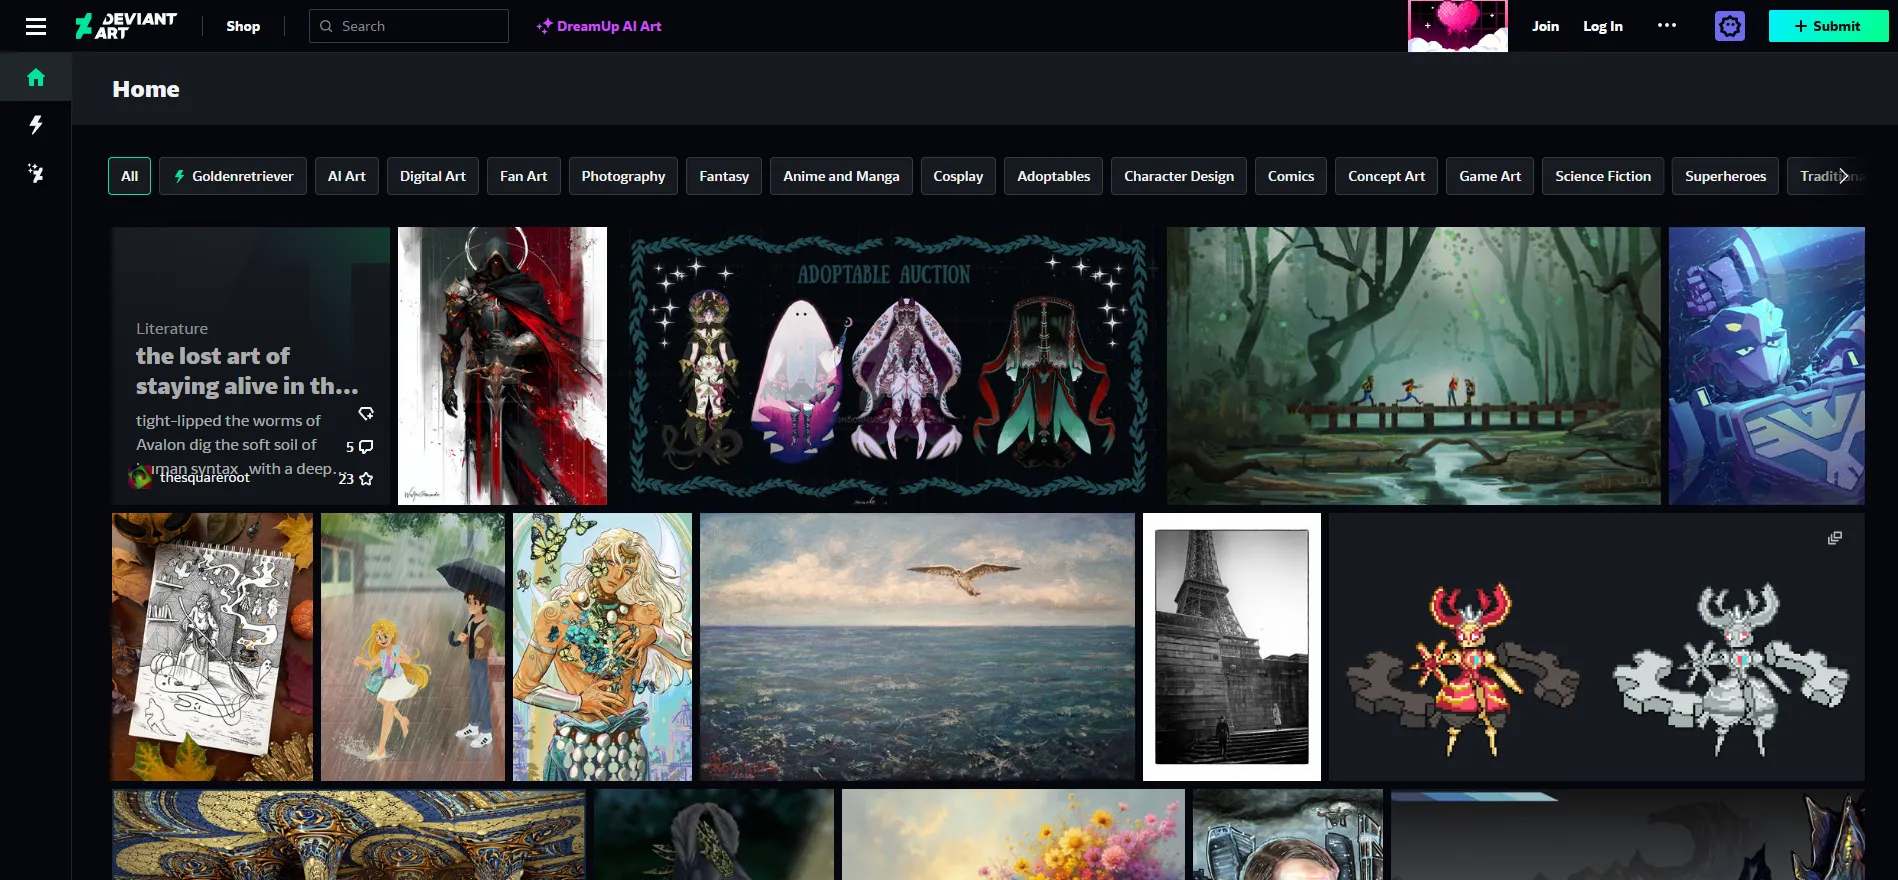The width and height of the screenshot is (1898, 880).
Task: Favourite the literature post with star icon
Action: click(366, 479)
